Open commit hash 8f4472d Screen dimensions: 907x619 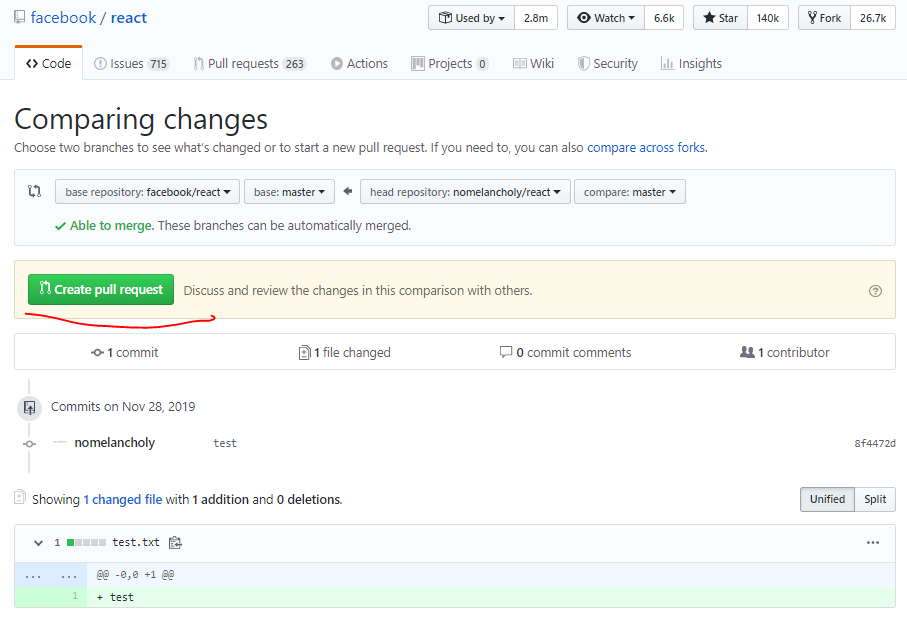pos(875,443)
